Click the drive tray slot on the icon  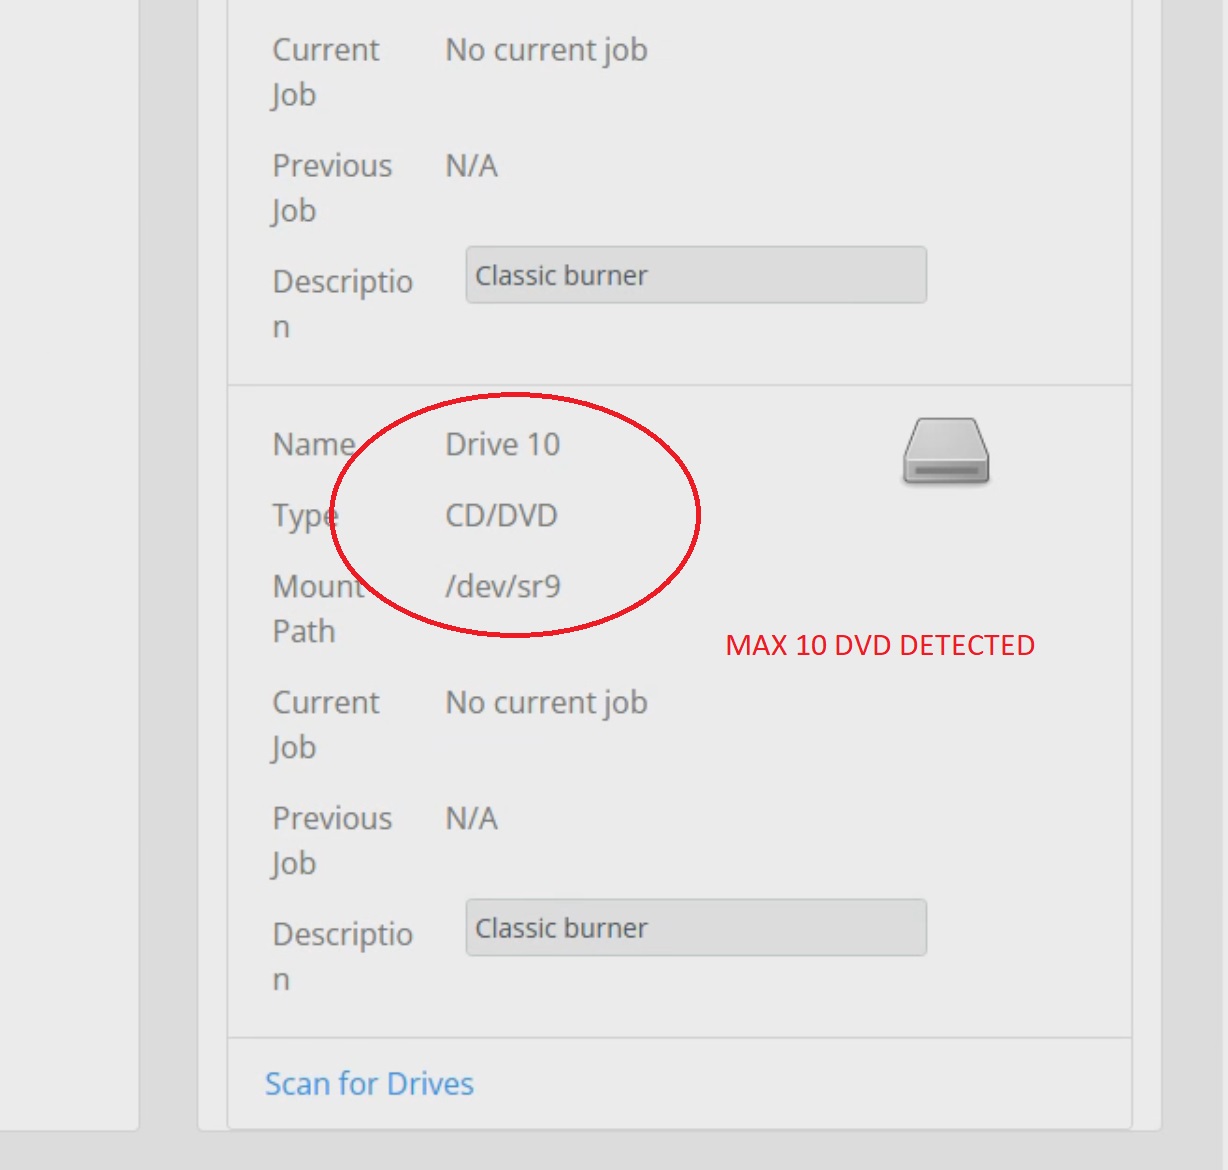click(x=944, y=468)
